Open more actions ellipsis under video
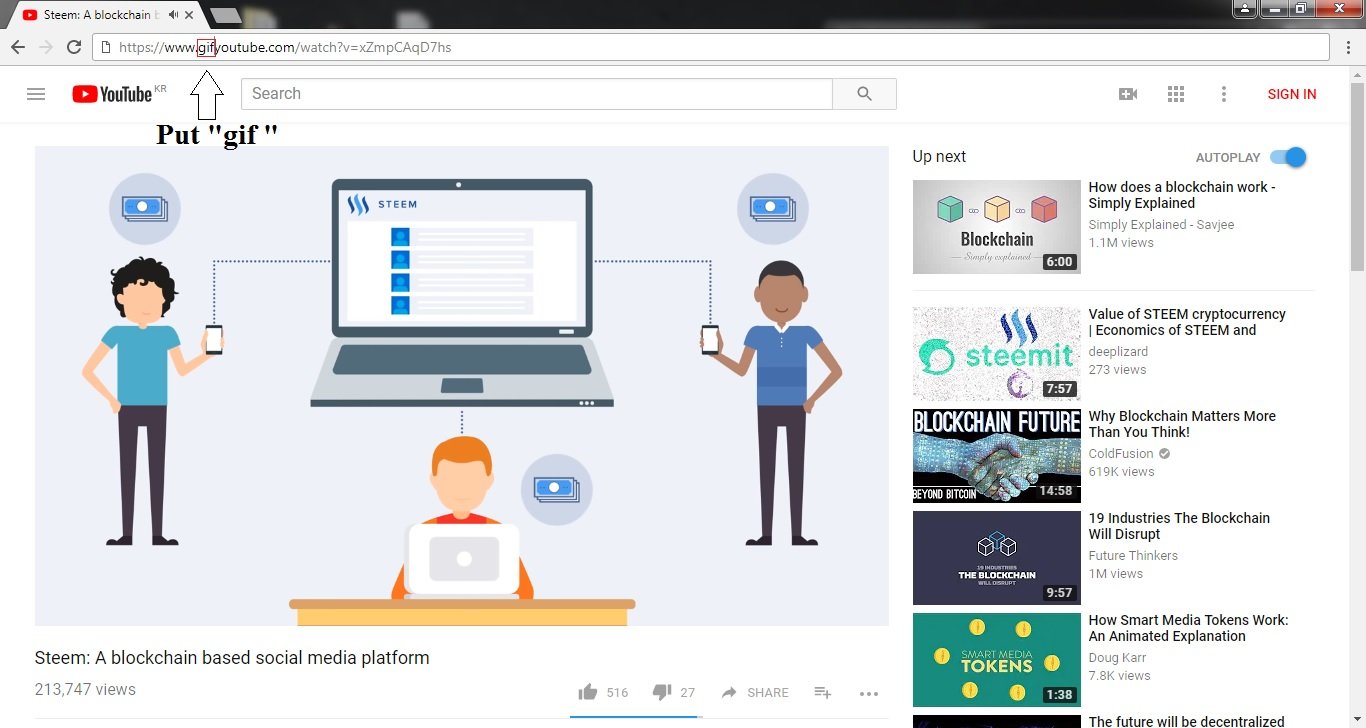 pos(868,693)
